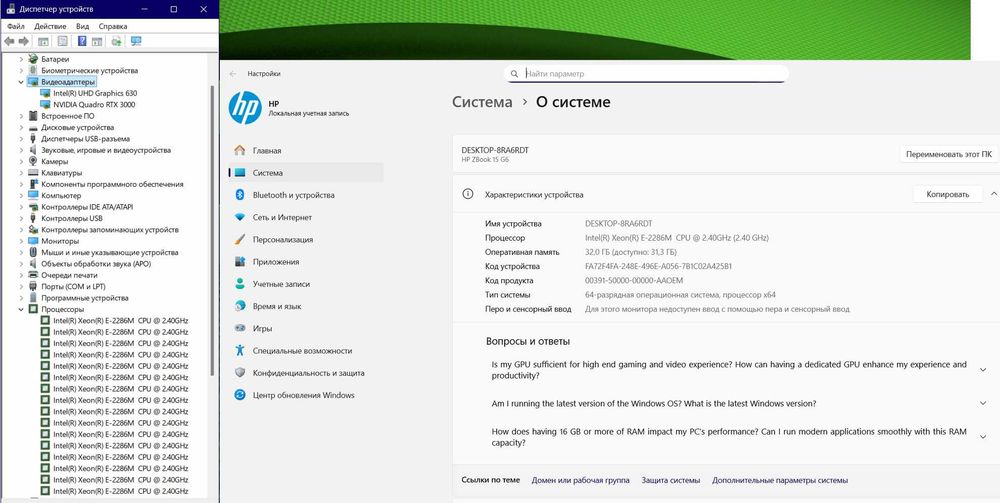Click the Клавиатуры keyboard icon
The width and height of the screenshot is (1000, 503).
pos(33,173)
